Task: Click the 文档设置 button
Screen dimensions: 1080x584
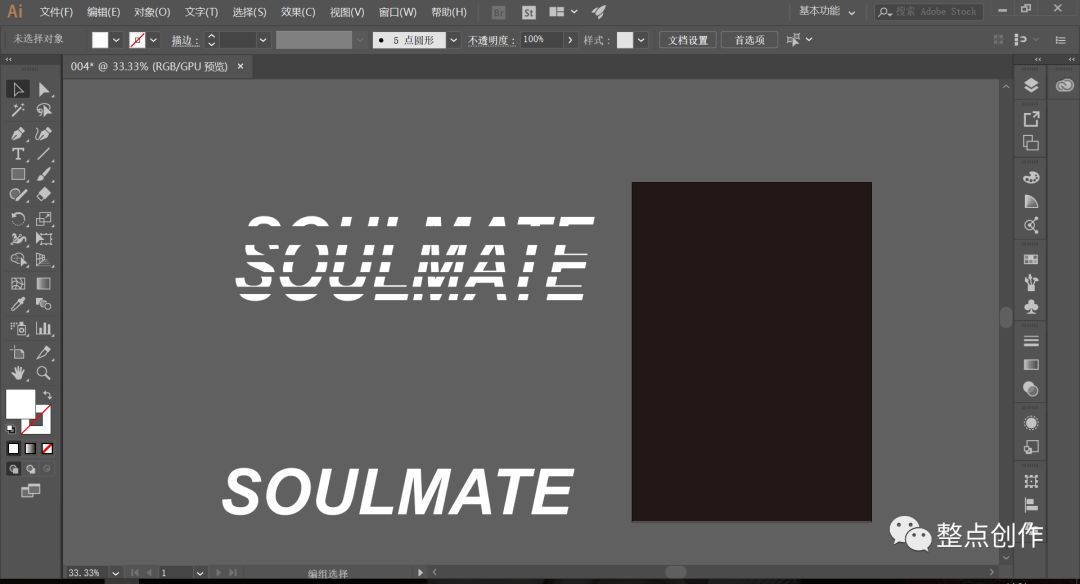Action: (x=688, y=40)
